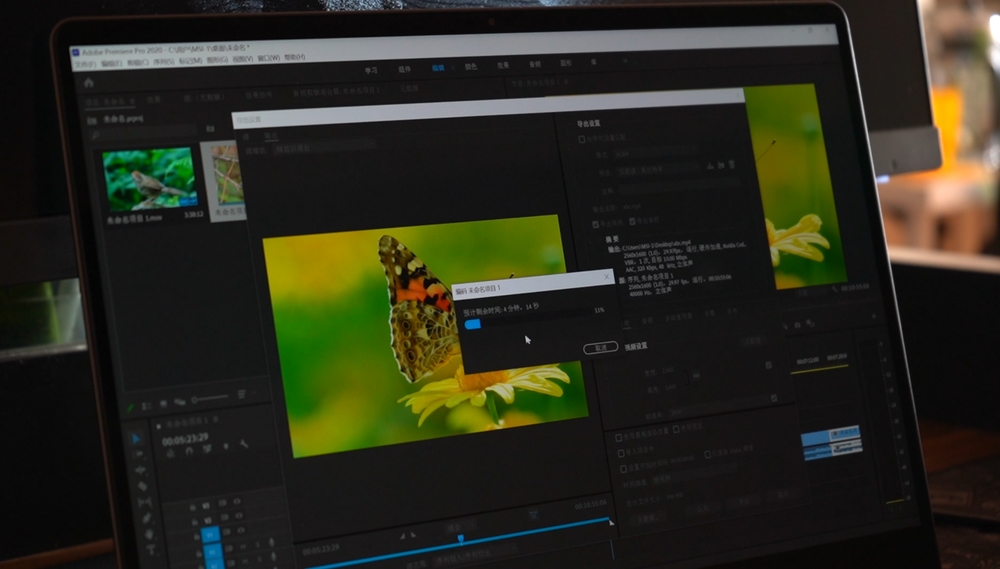Select the 输出 tab in export dialog
The image size is (1000, 569).
(x=271, y=136)
